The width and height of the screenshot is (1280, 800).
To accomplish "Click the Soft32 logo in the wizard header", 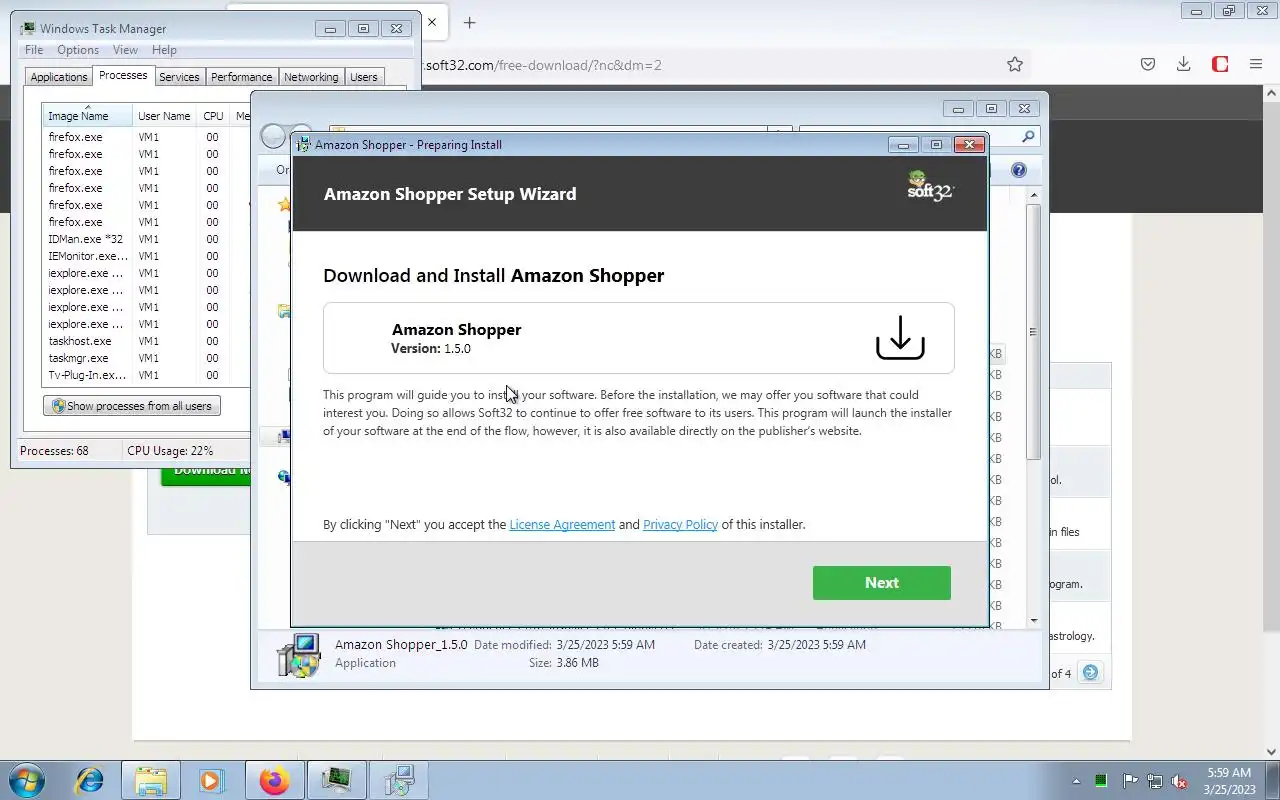I will coord(930,186).
